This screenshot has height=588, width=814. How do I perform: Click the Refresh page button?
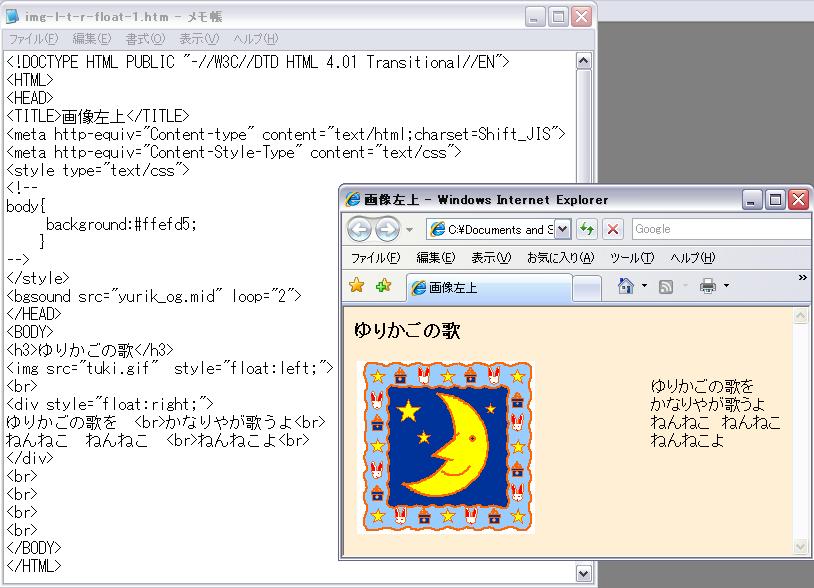(x=587, y=229)
